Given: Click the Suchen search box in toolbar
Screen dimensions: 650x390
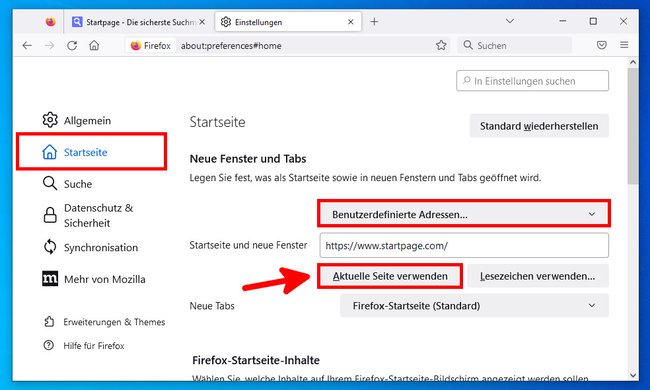Looking at the screenshot, I should coord(515,45).
